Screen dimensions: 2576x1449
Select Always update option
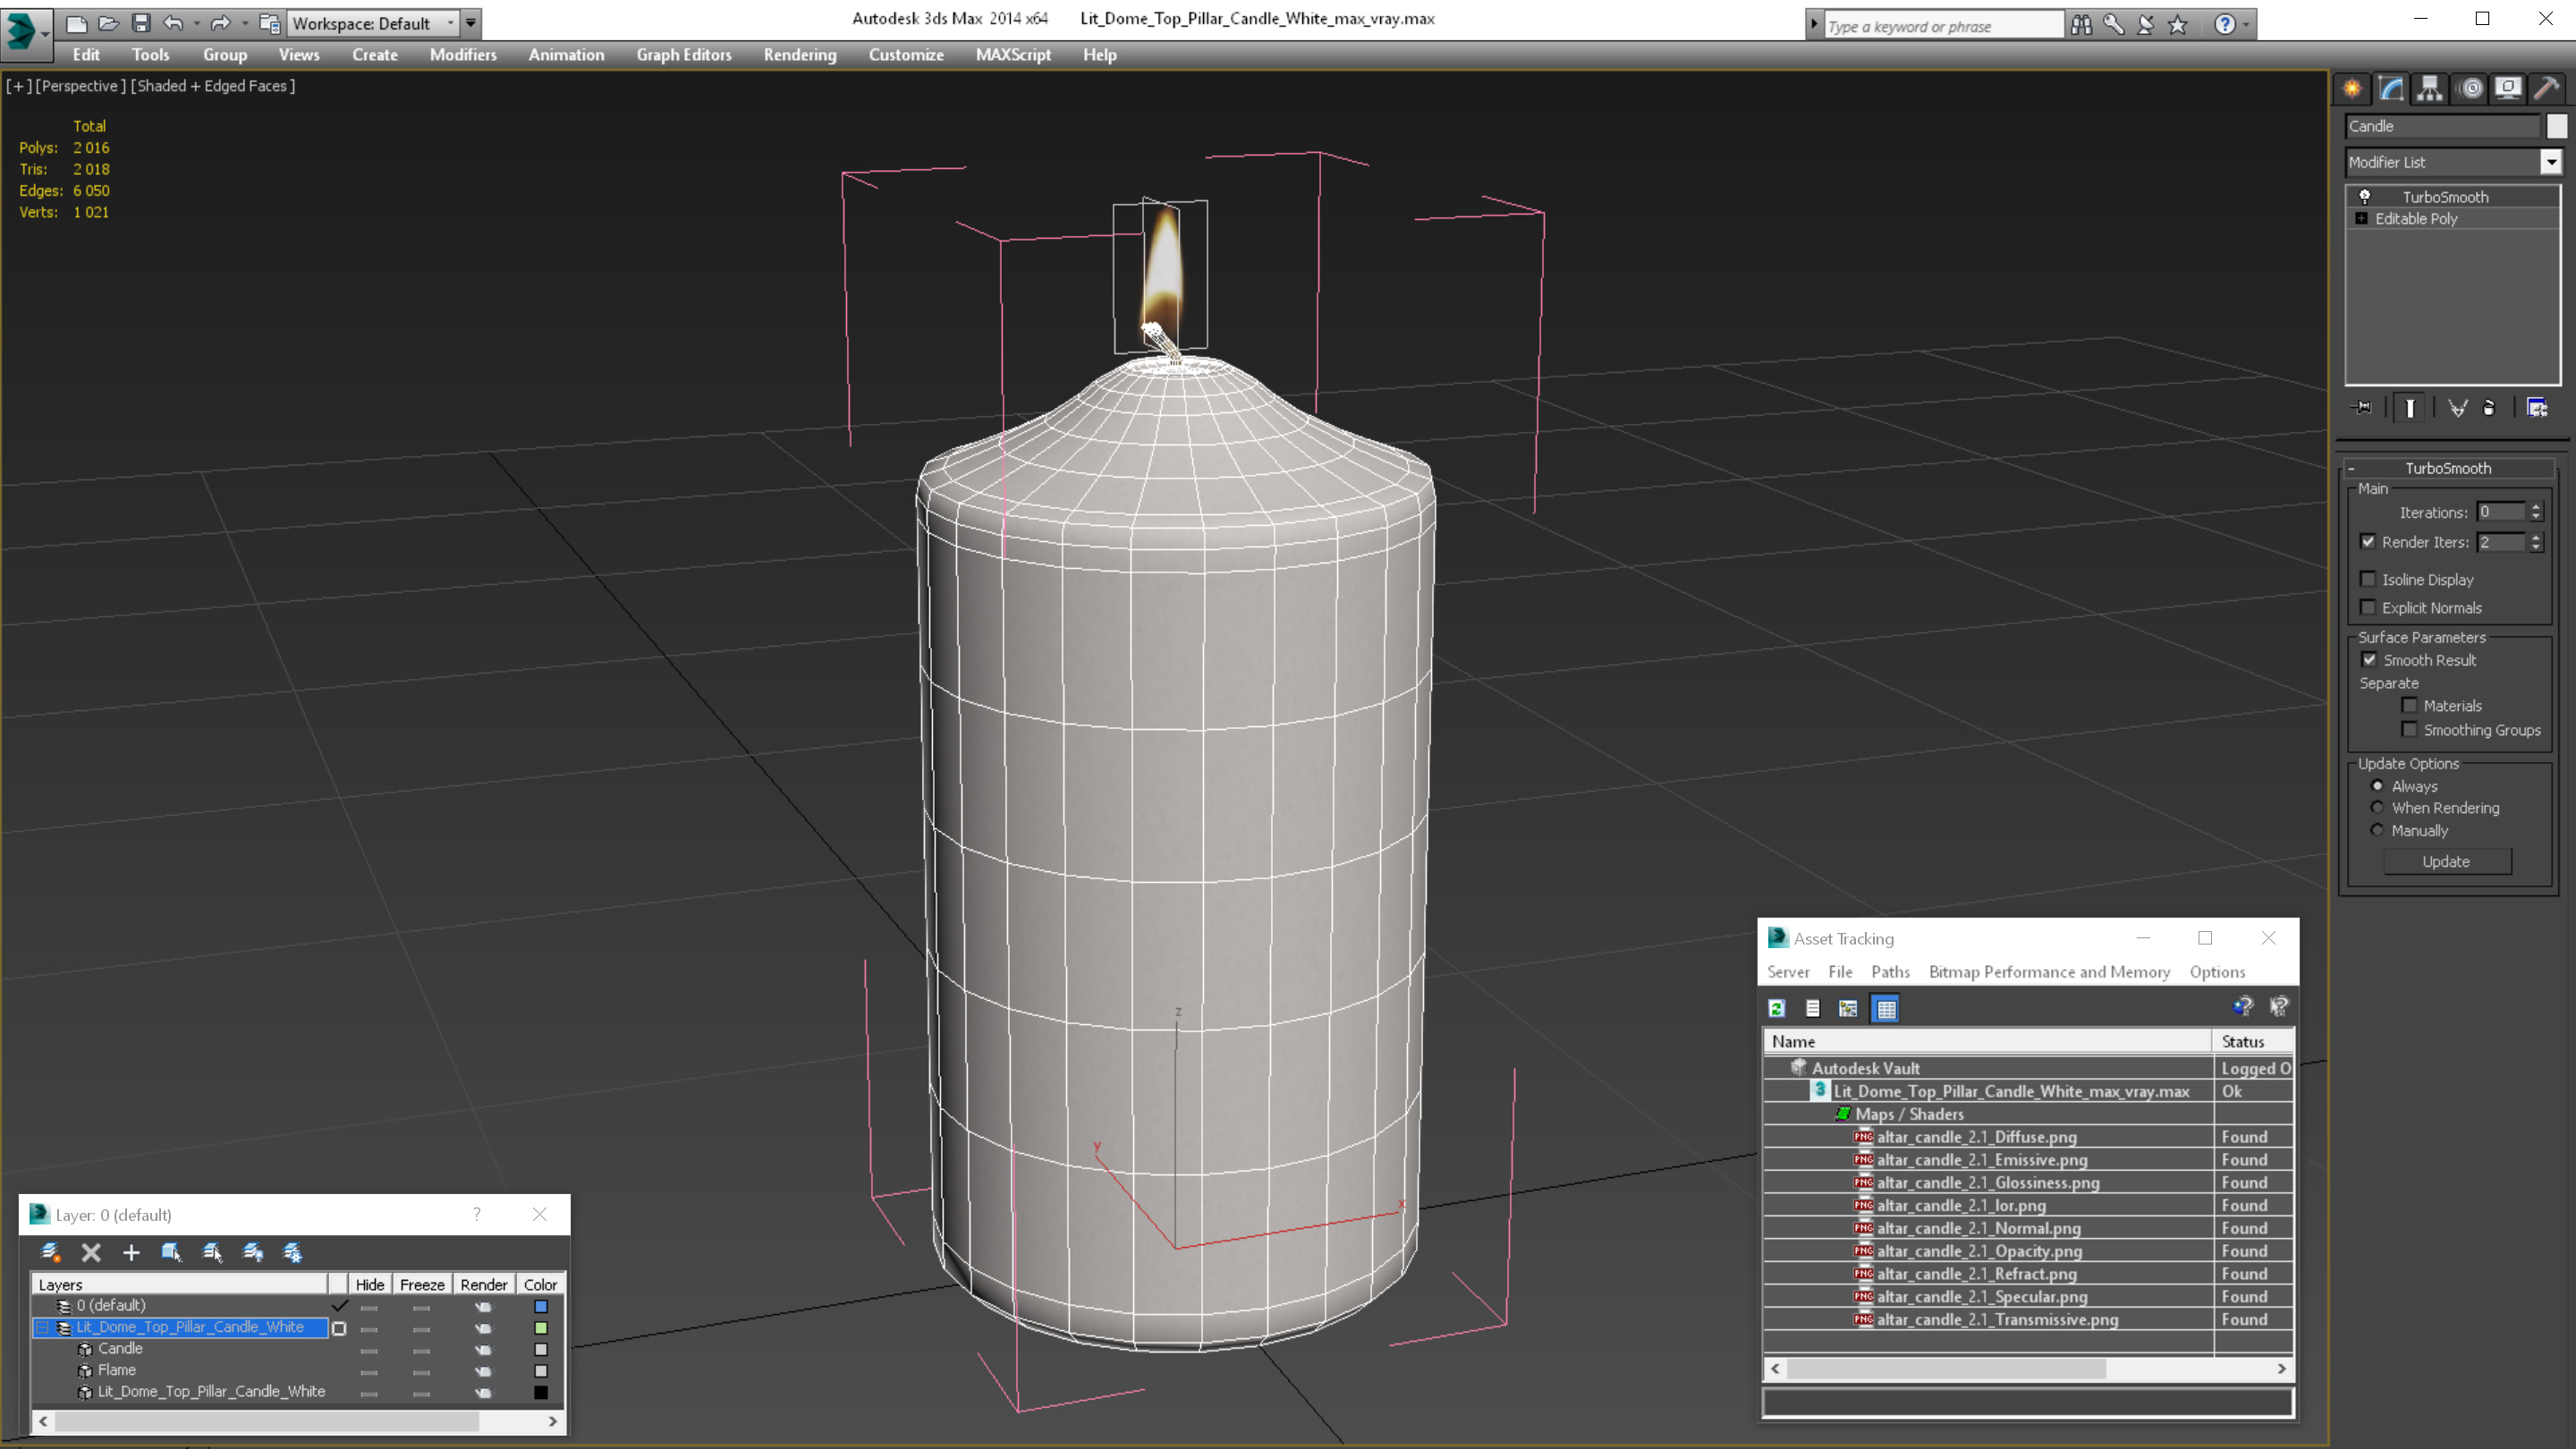tap(2378, 786)
